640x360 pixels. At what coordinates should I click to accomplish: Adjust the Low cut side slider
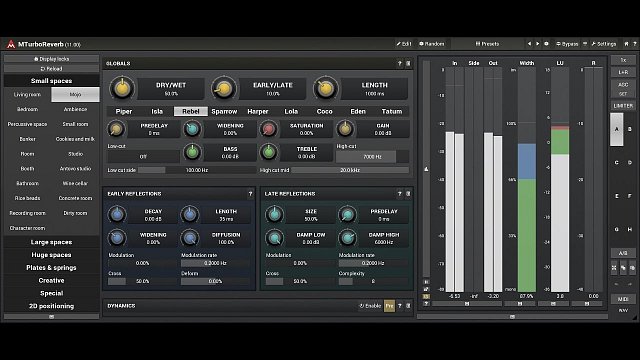[x=197, y=170]
